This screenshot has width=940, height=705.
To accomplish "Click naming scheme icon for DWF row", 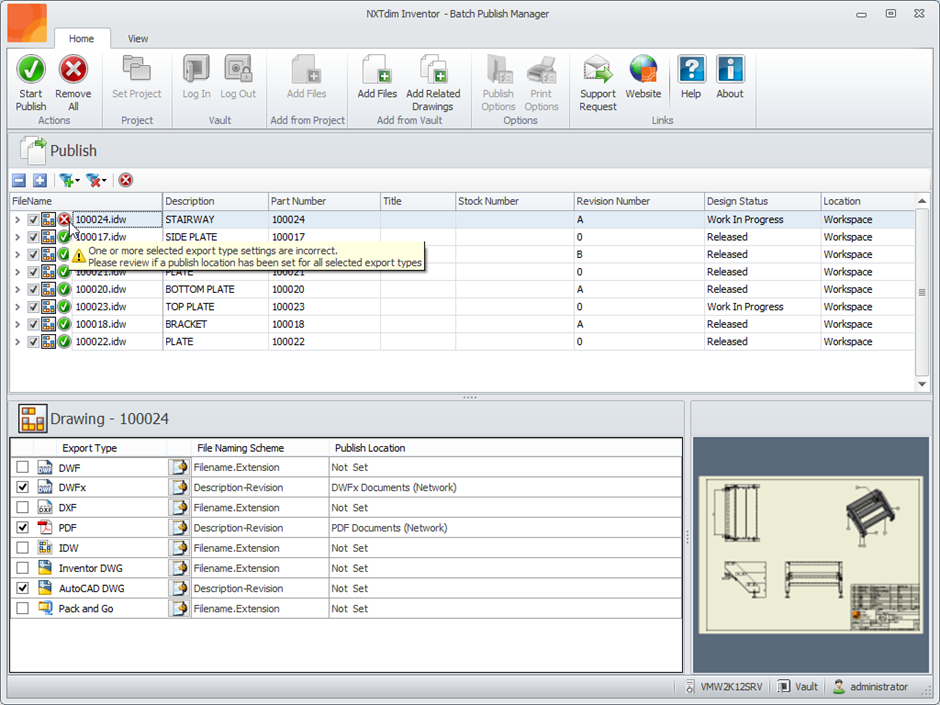I will point(179,468).
